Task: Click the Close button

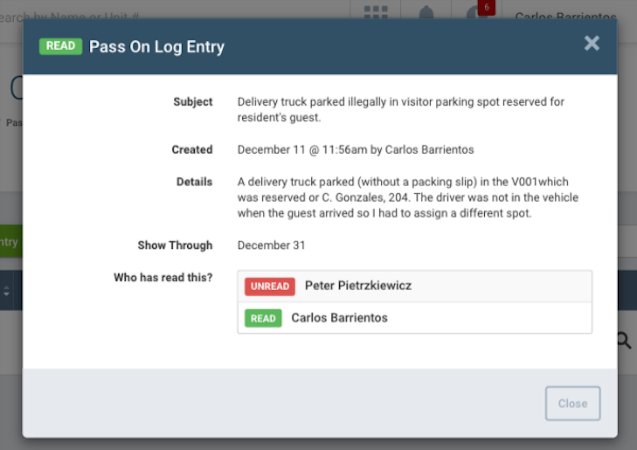Action: click(572, 403)
